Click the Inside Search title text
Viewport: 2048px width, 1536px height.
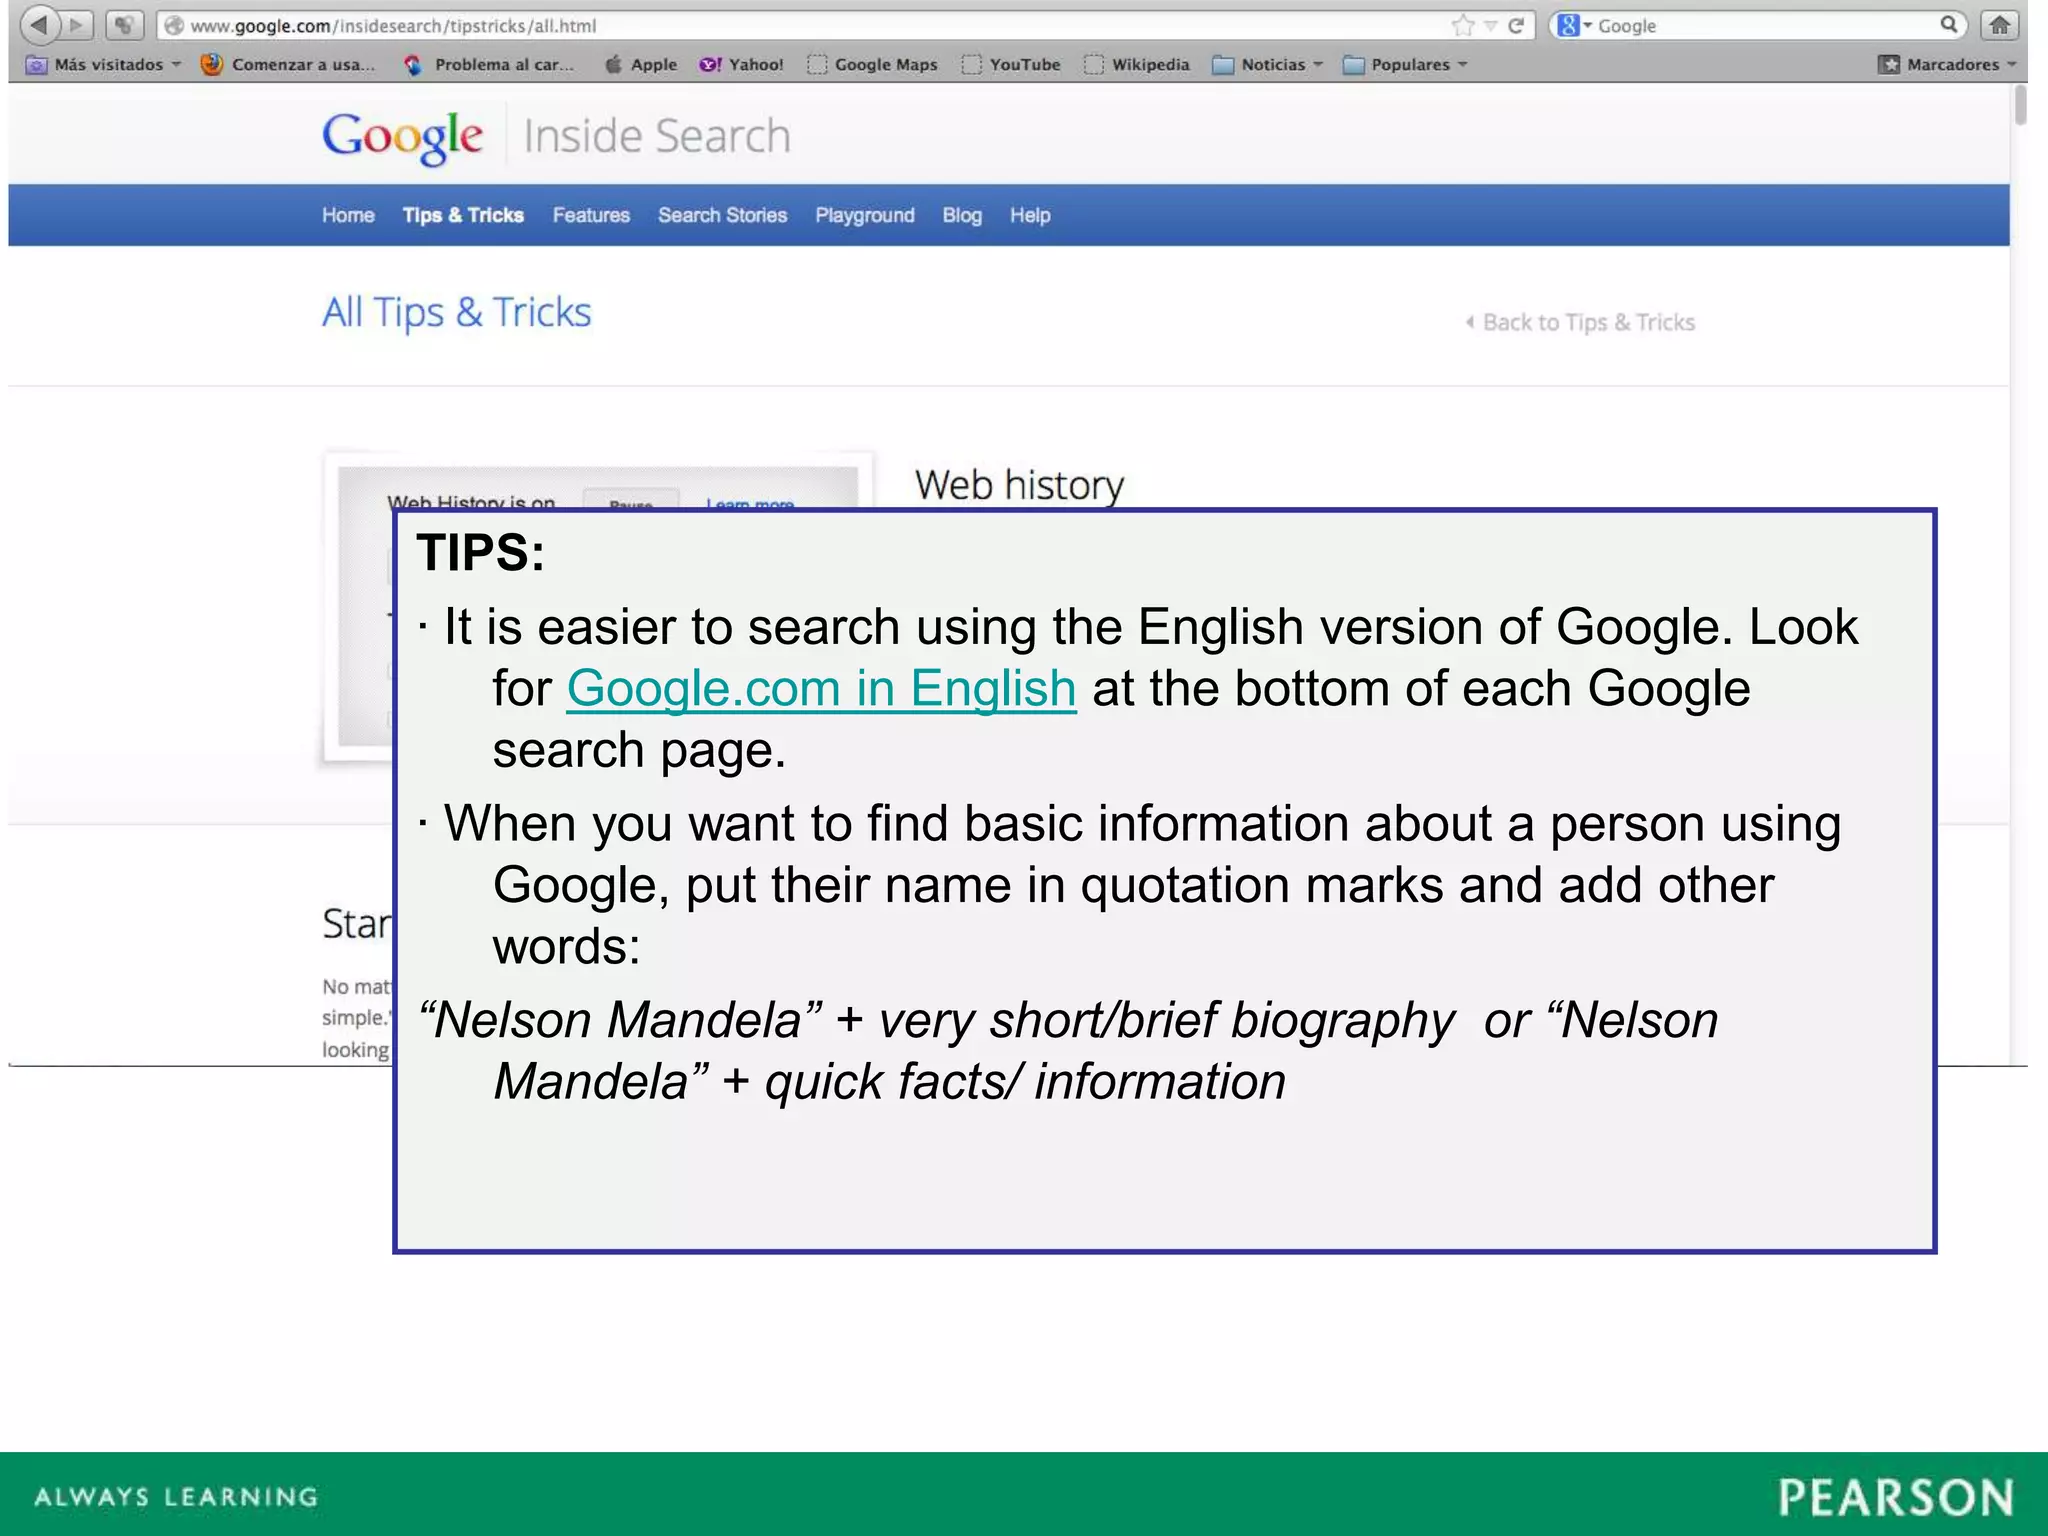pos(657,136)
